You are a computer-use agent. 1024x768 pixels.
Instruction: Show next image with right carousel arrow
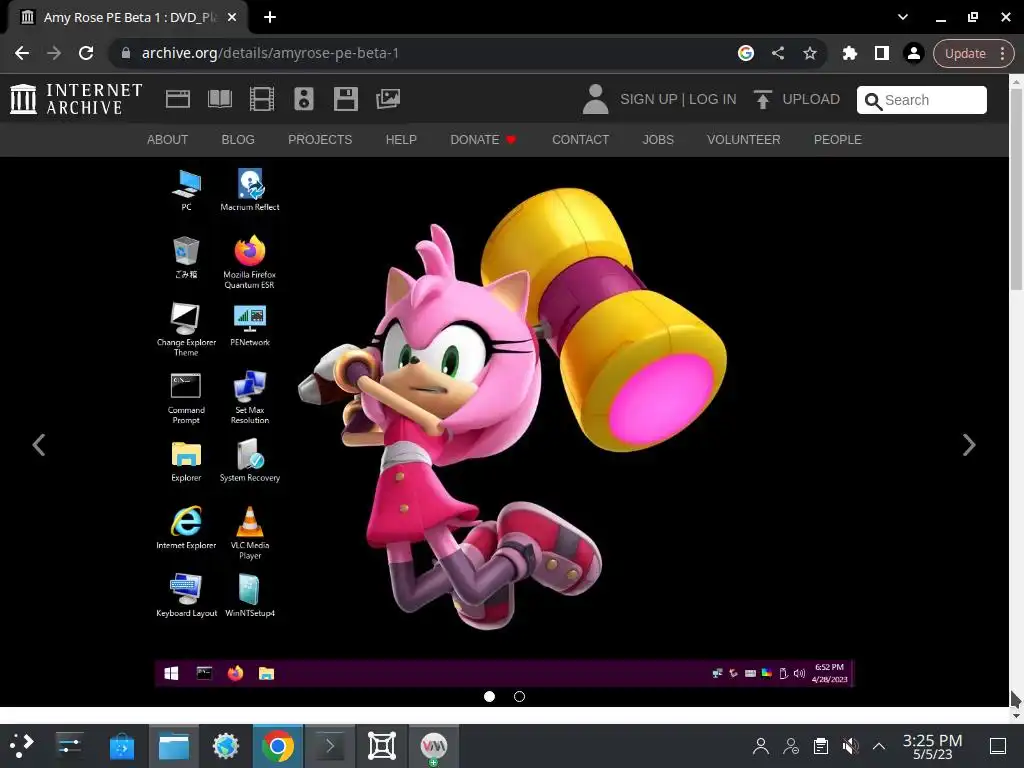click(969, 445)
